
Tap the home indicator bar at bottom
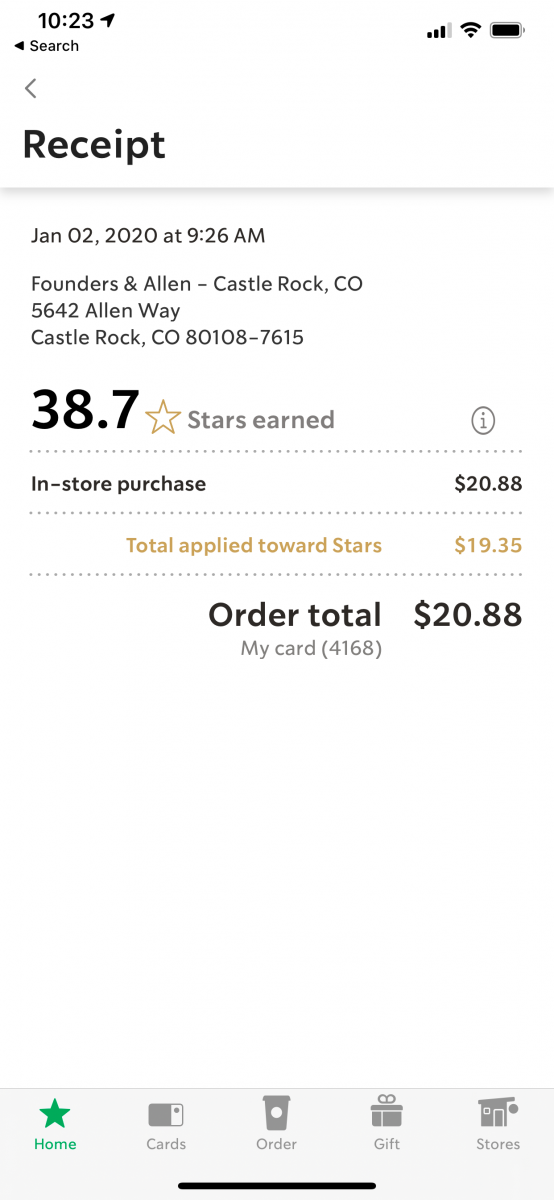click(x=277, y=1186)
